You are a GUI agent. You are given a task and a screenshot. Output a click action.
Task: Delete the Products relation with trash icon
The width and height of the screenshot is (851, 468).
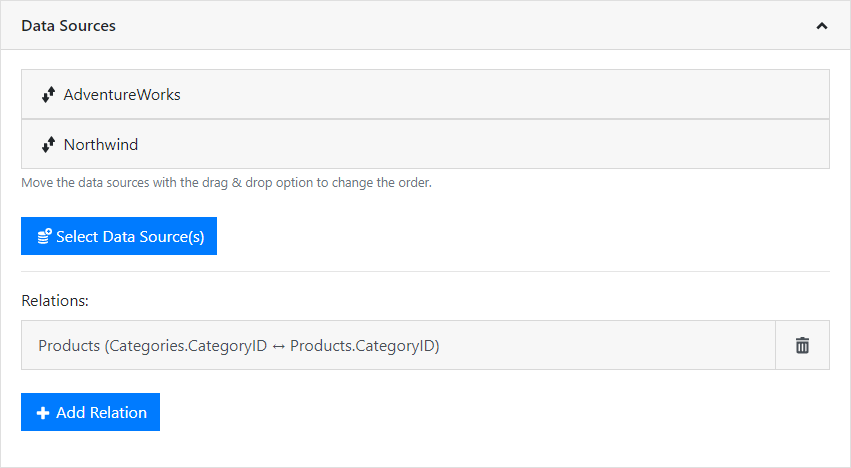(x=802, y=345)
